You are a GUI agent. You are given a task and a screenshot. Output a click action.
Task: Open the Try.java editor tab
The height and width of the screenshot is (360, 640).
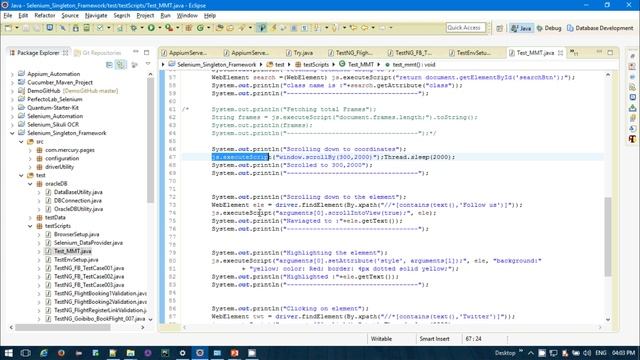300,53
